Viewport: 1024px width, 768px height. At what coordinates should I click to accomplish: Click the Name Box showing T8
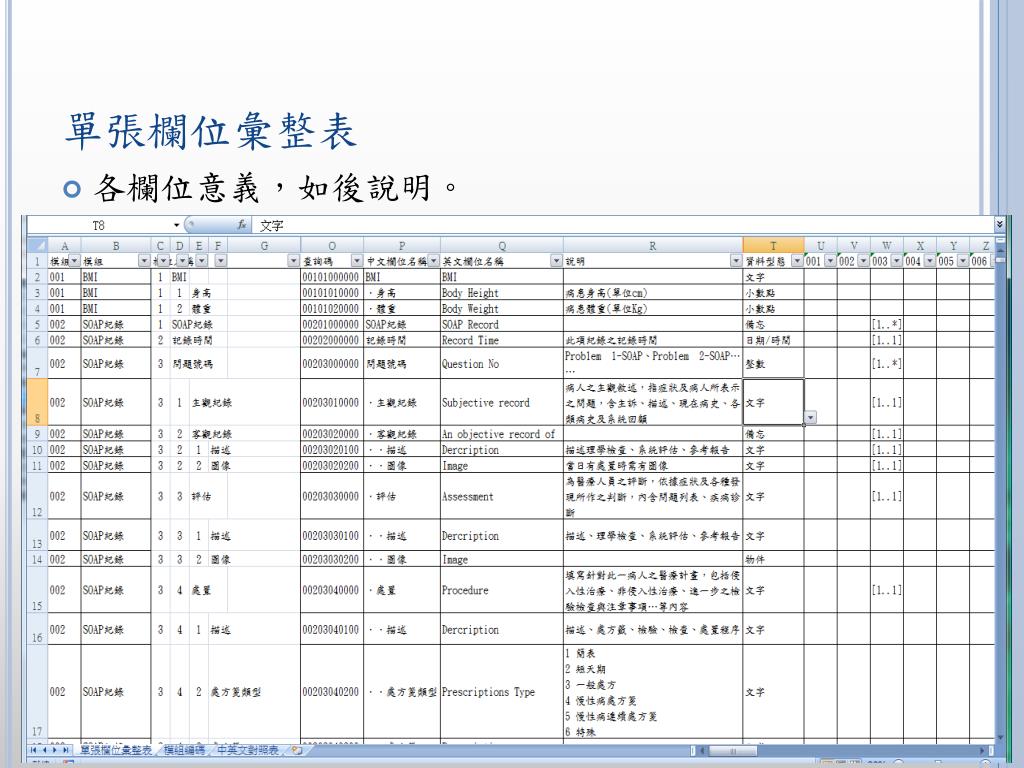(99, 225)
